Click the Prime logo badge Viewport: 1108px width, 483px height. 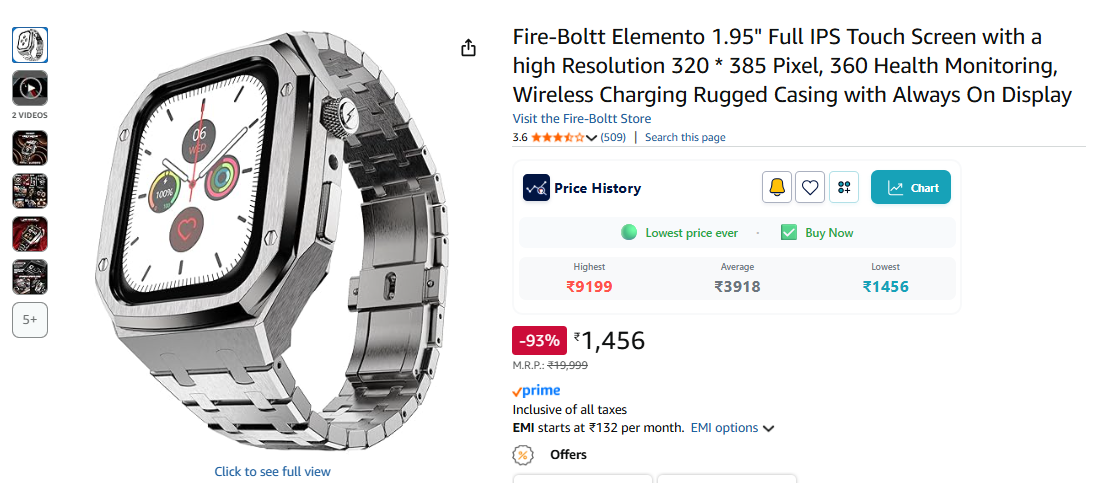pyautogui.click(x=536, y=391)
